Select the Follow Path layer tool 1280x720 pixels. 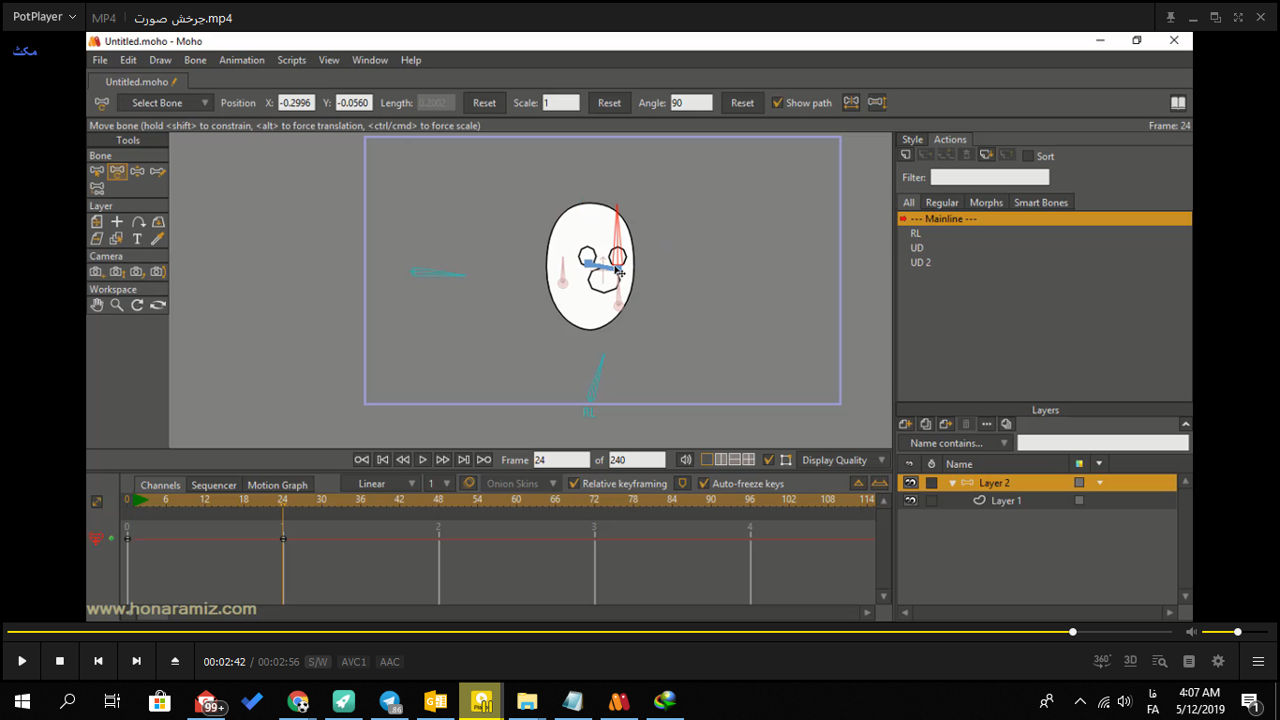pyautogui.click(x=137, y=222)
